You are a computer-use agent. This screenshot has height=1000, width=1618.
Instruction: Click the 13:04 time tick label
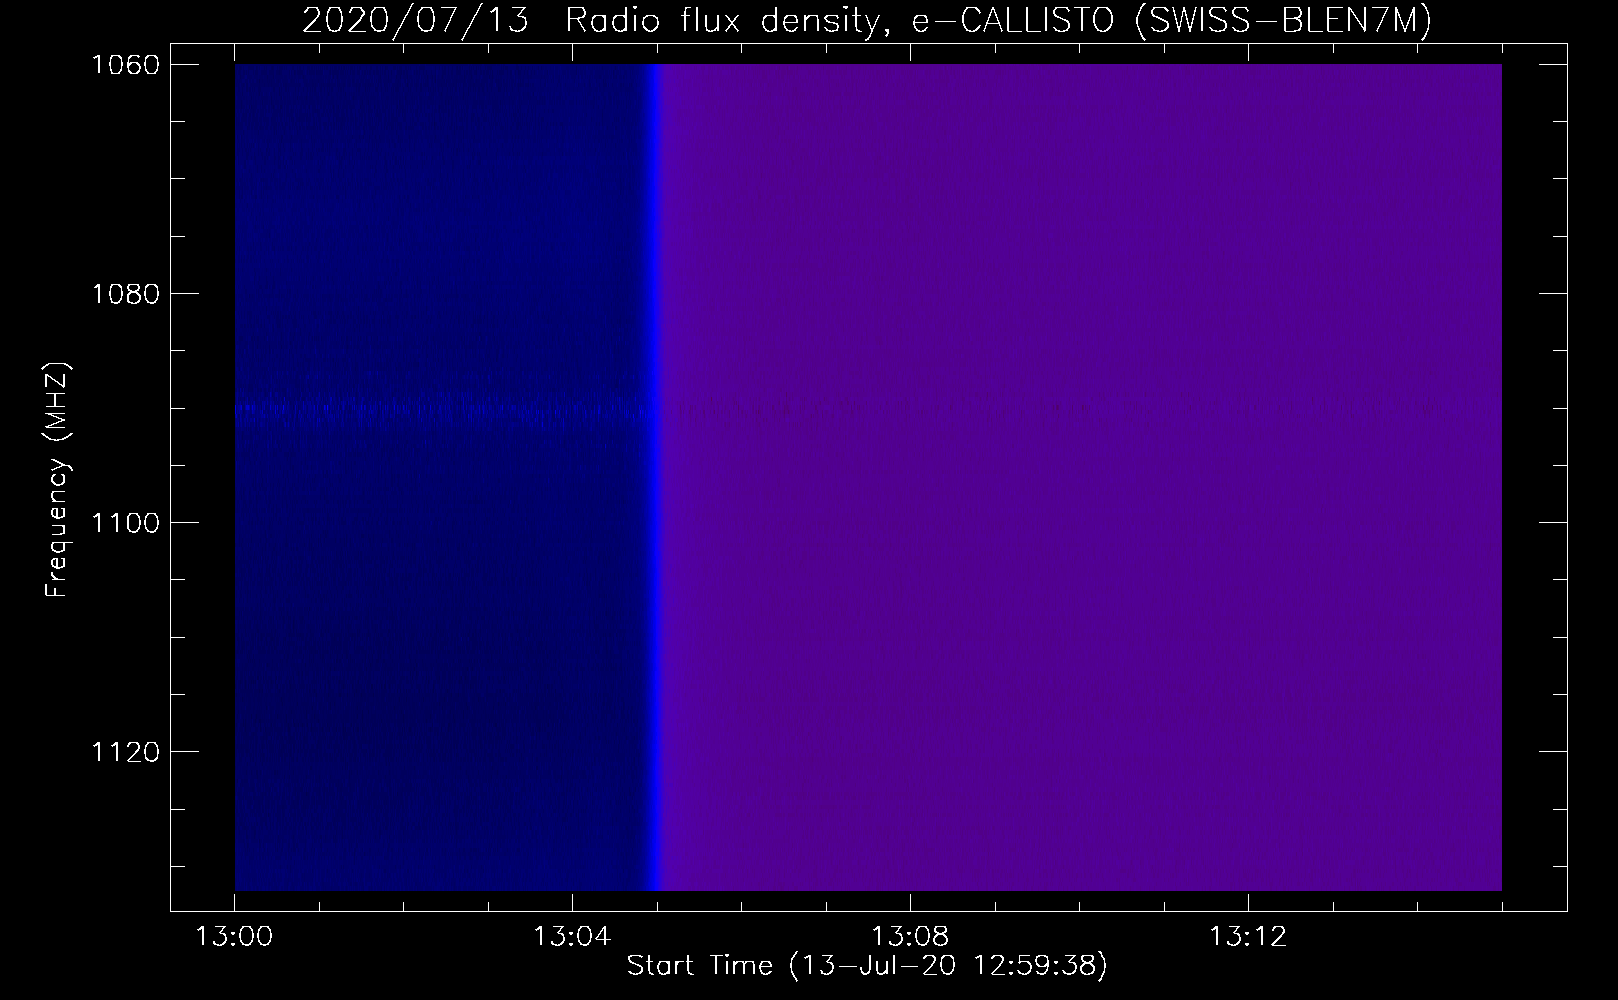(572, 937)
